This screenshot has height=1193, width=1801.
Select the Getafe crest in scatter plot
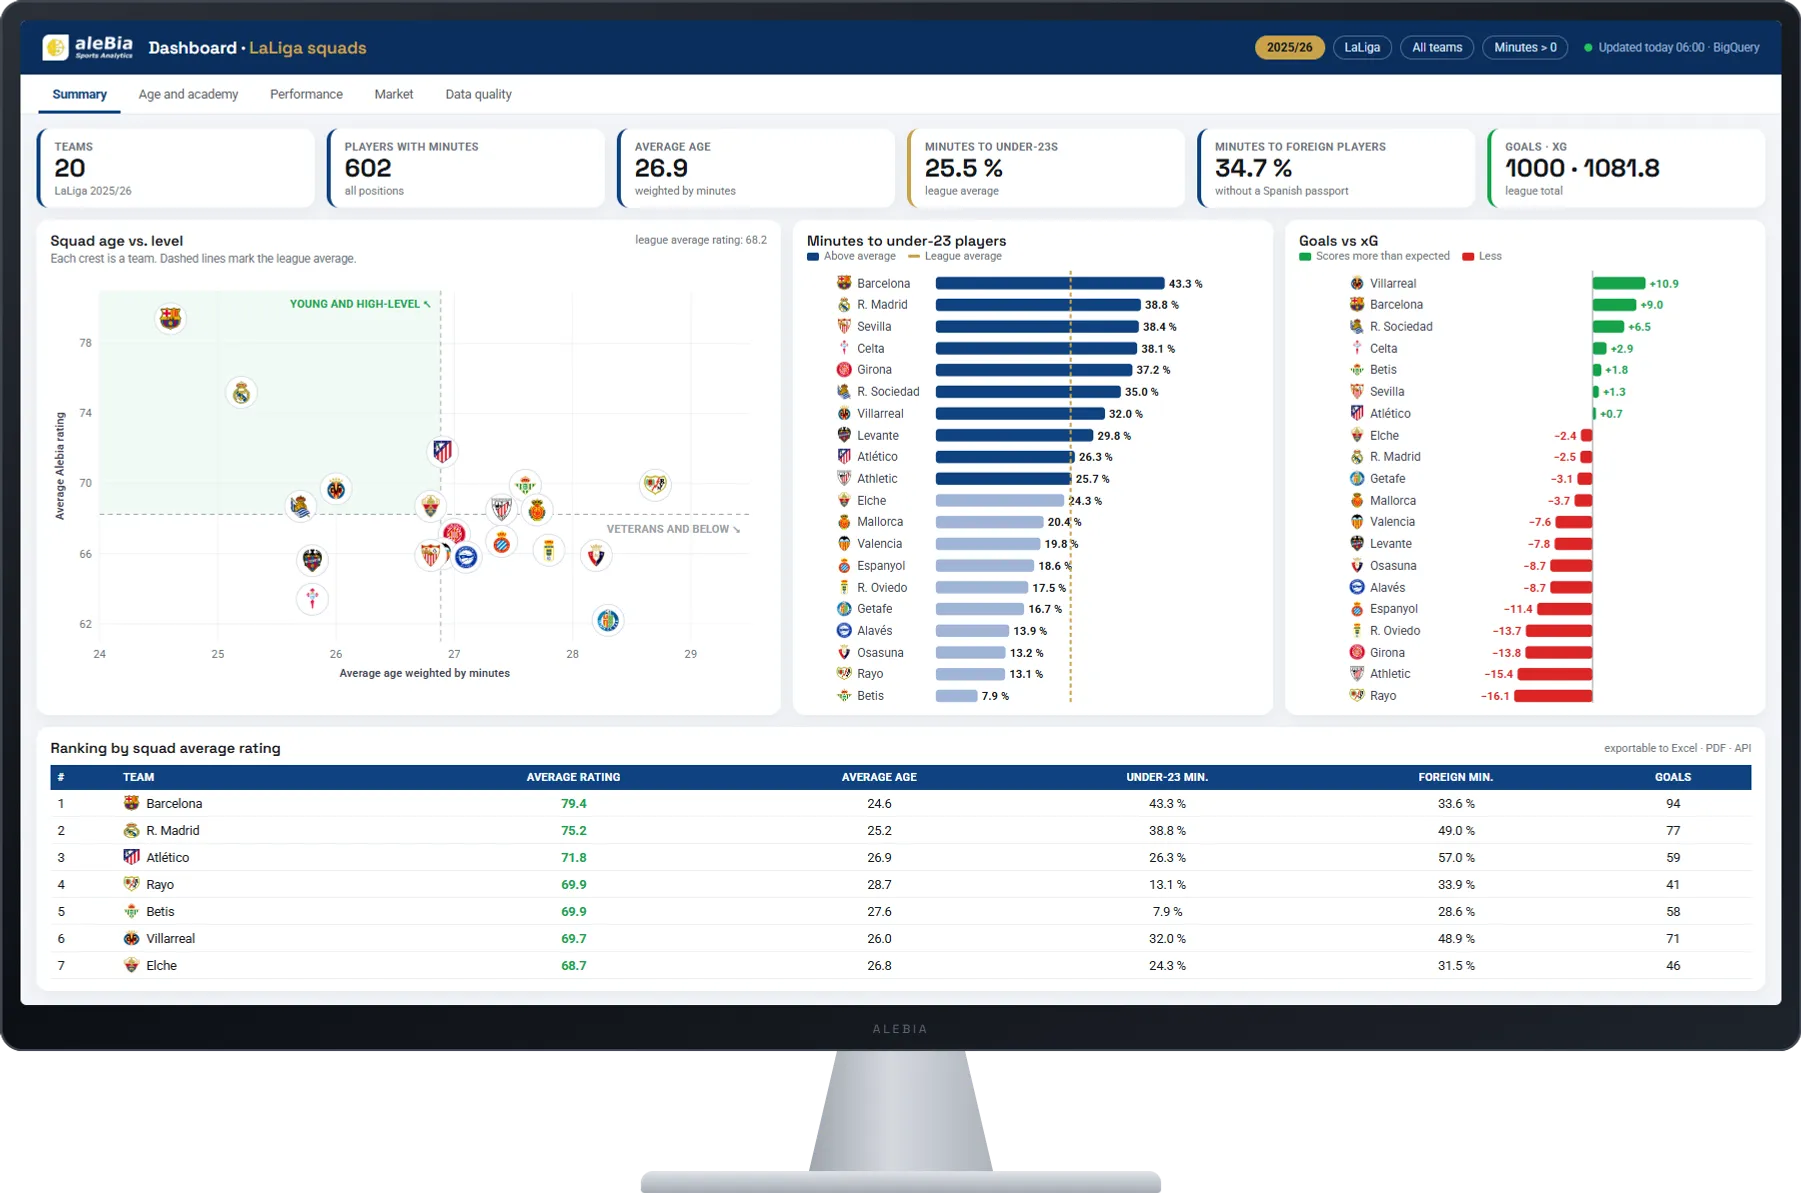tap(607, 621)
